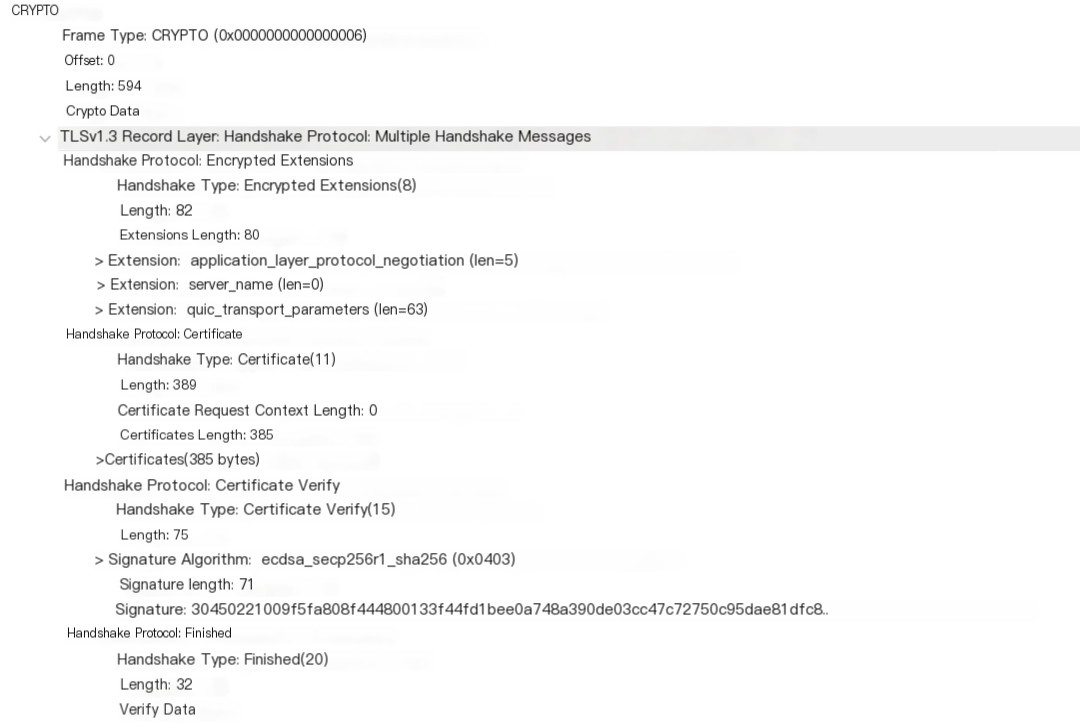
Task: Select Handshake Protocol: Certificate row
Action: [x=154, y=334]
